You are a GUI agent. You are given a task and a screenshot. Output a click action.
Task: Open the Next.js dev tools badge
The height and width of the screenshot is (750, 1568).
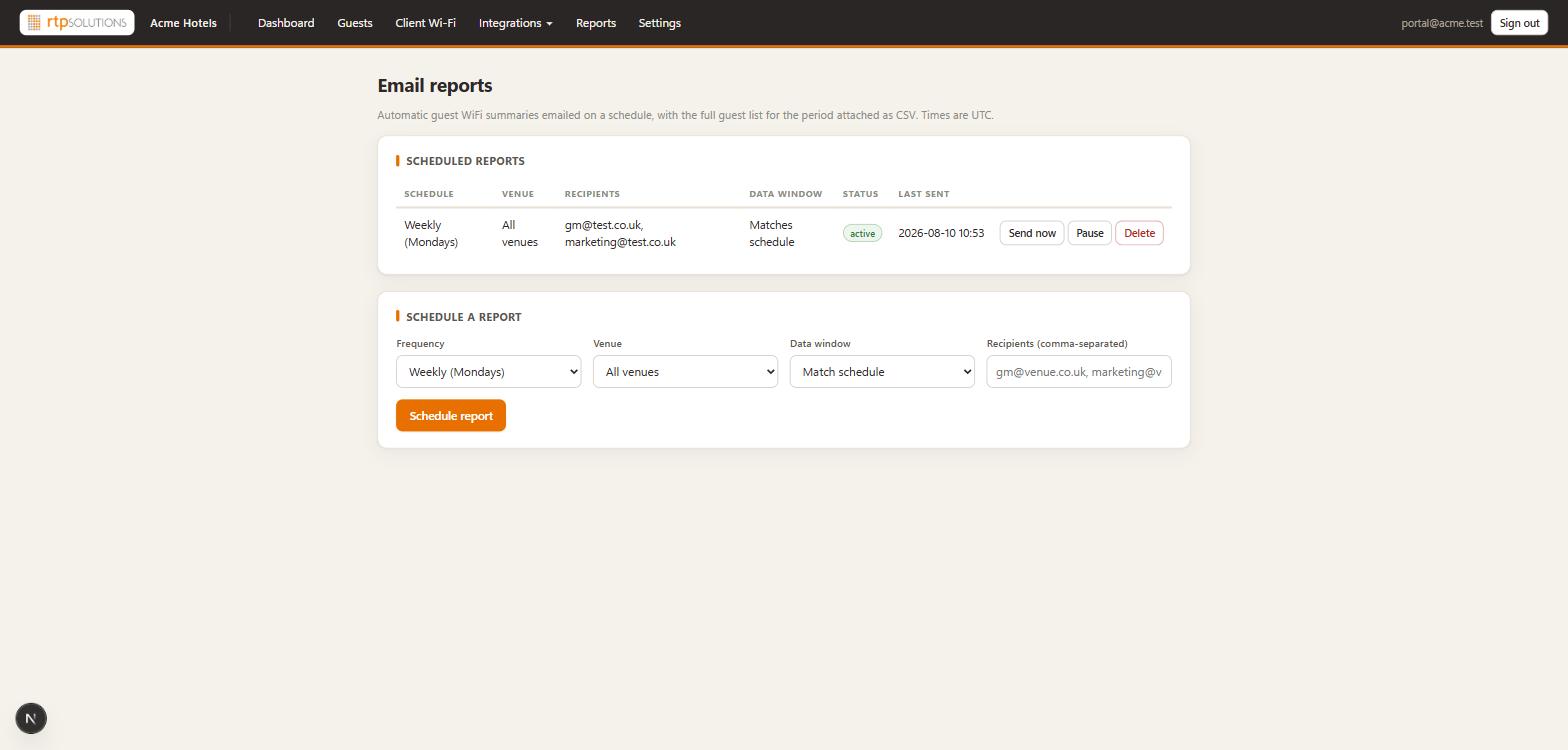tap(31, 718)
